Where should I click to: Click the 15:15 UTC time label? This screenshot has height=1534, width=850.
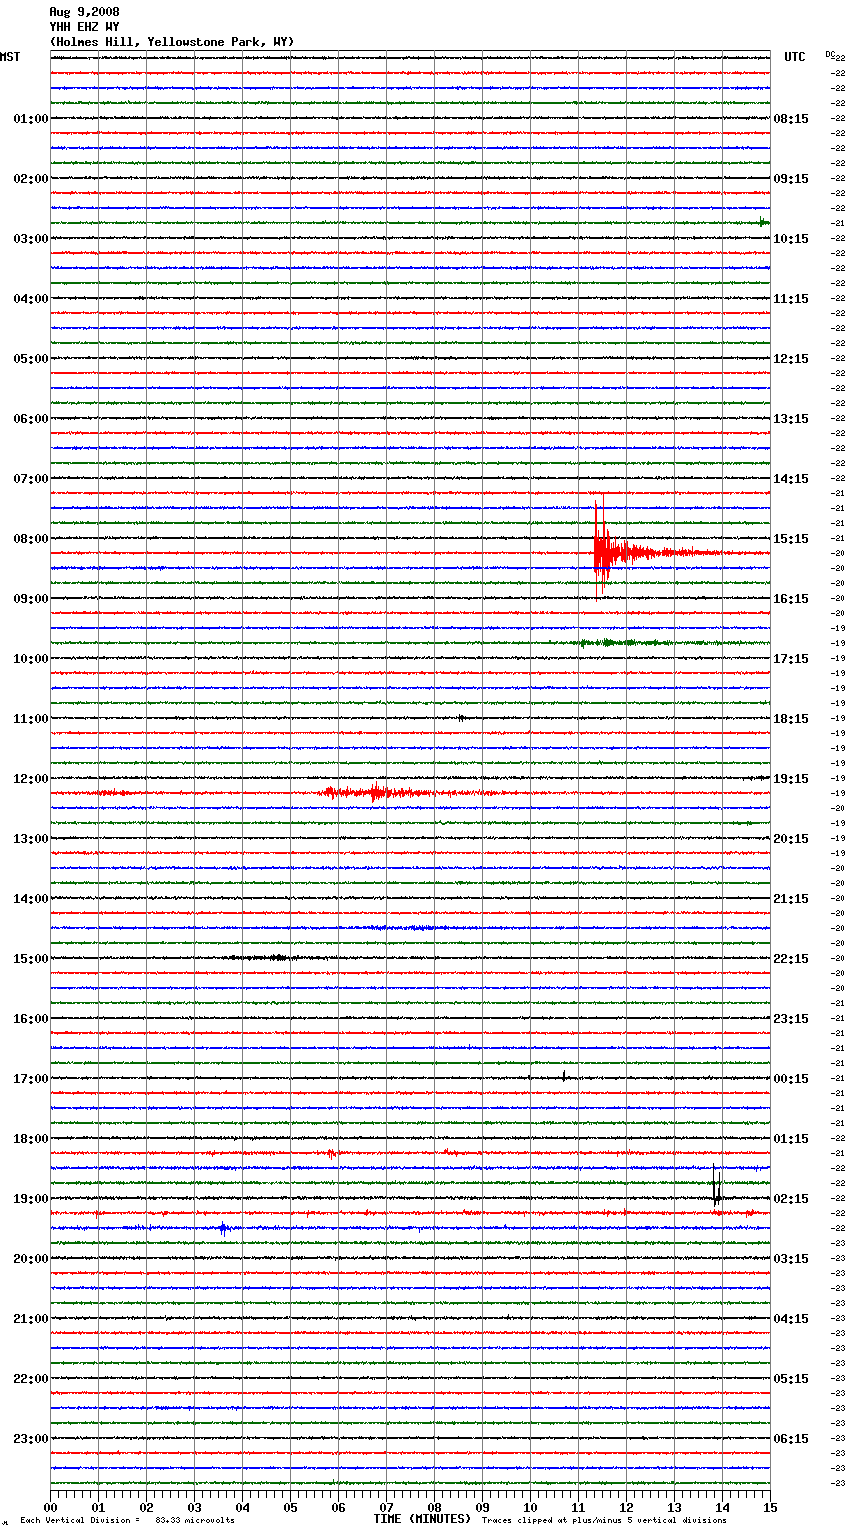791,539
